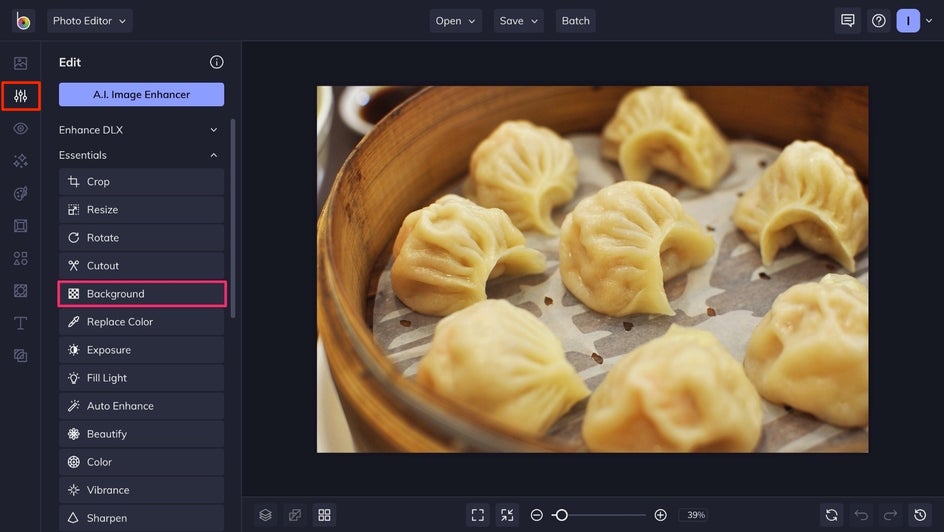Click the Batch button
The width and height of the screenshot is (944, 532).
pyautogui.click(x=576, y=21)
